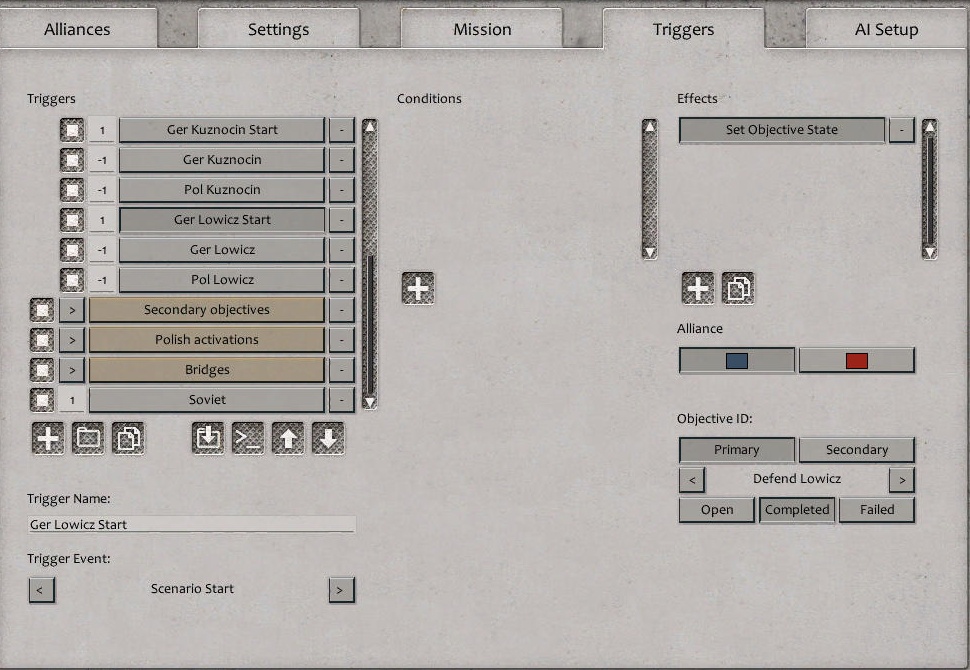Image resolution: width=970 pixels, height=670 pixels.
Task: Delete the Pol Lowicz trigger
Action: 341,280
